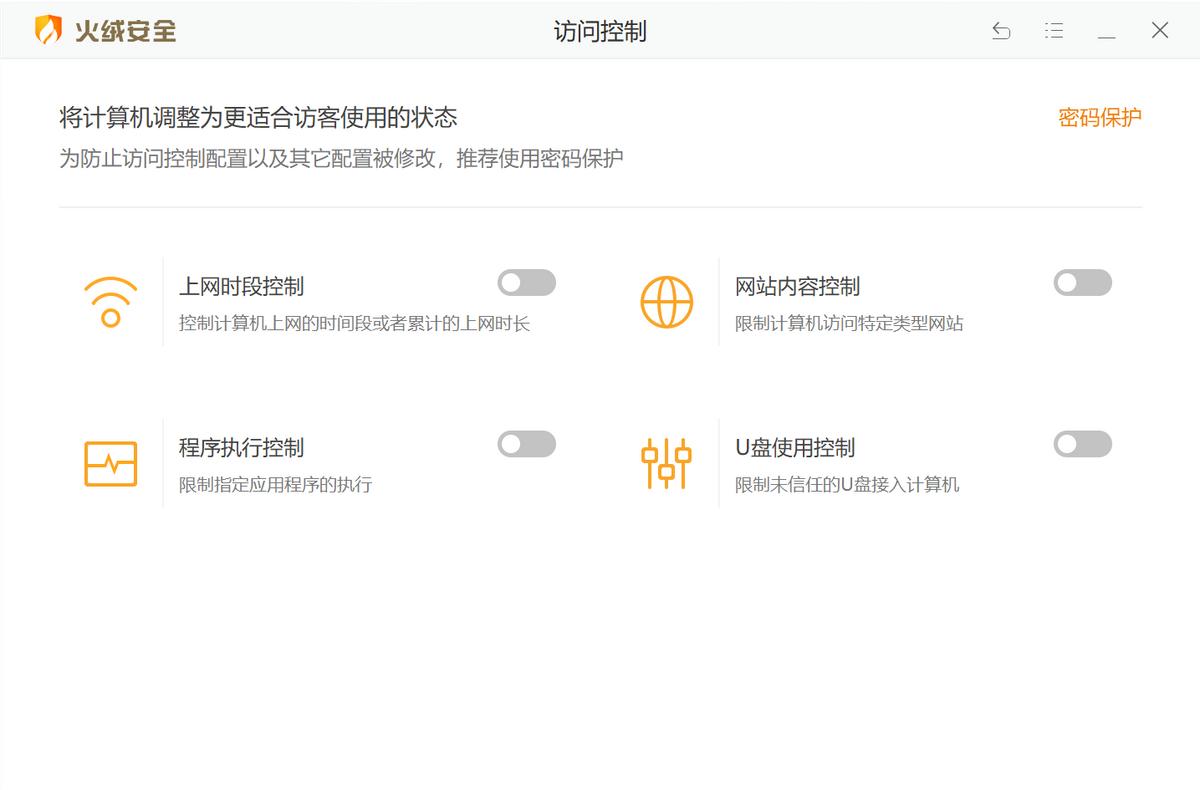Select the Wi-Fi icon for internet time control
1200x790 pixels.
(110, 300)
